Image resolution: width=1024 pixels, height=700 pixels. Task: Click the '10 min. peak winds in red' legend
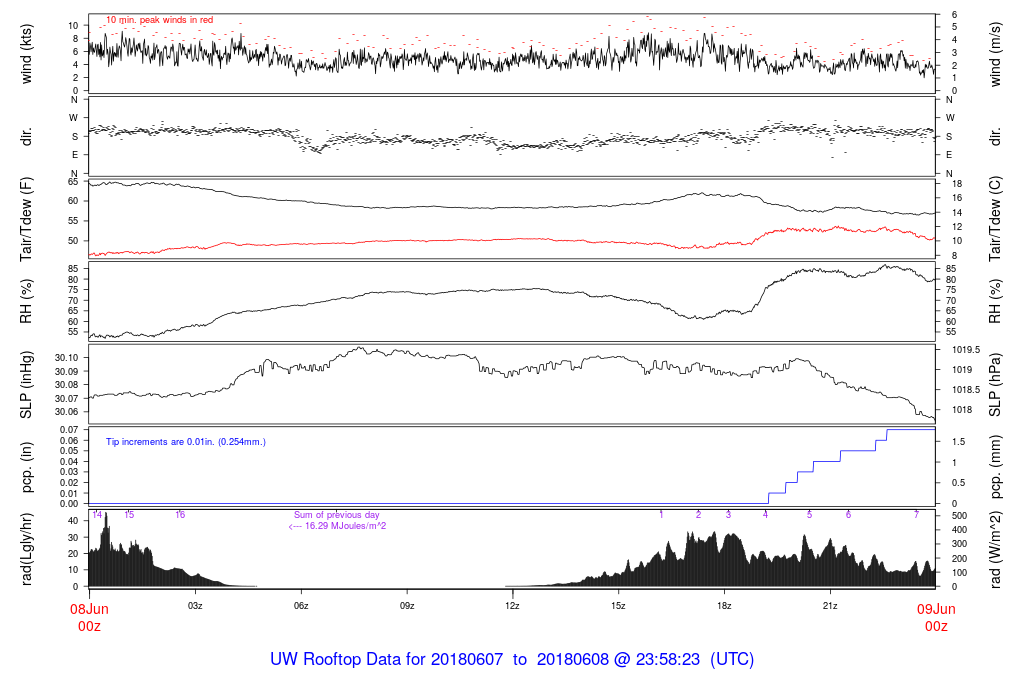(x=160, y=20)
